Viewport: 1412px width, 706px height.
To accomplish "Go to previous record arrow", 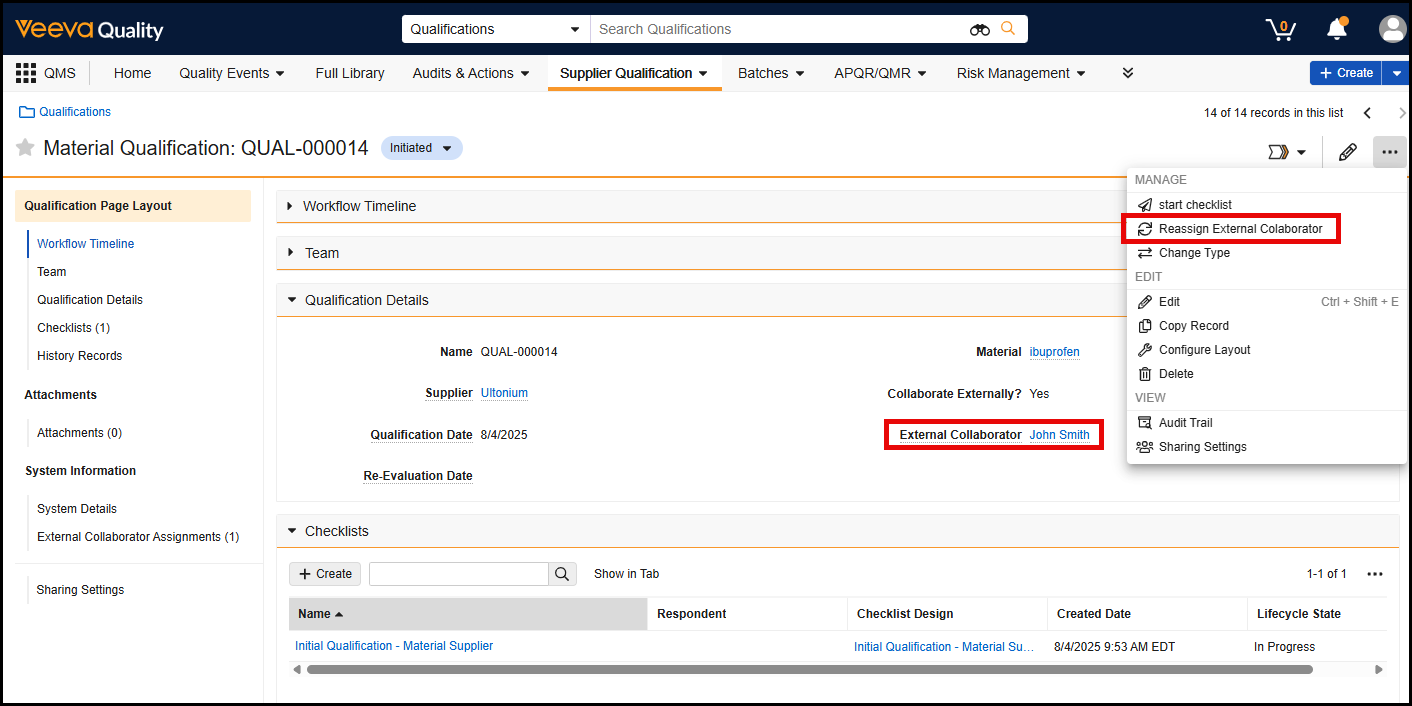I will [x=1368, y=113].
